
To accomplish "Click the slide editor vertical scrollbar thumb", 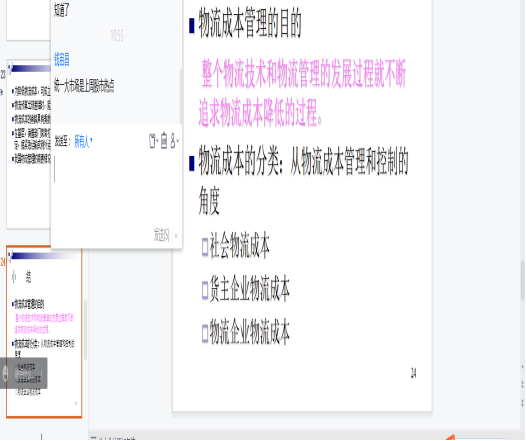I will tap(523, 280).
